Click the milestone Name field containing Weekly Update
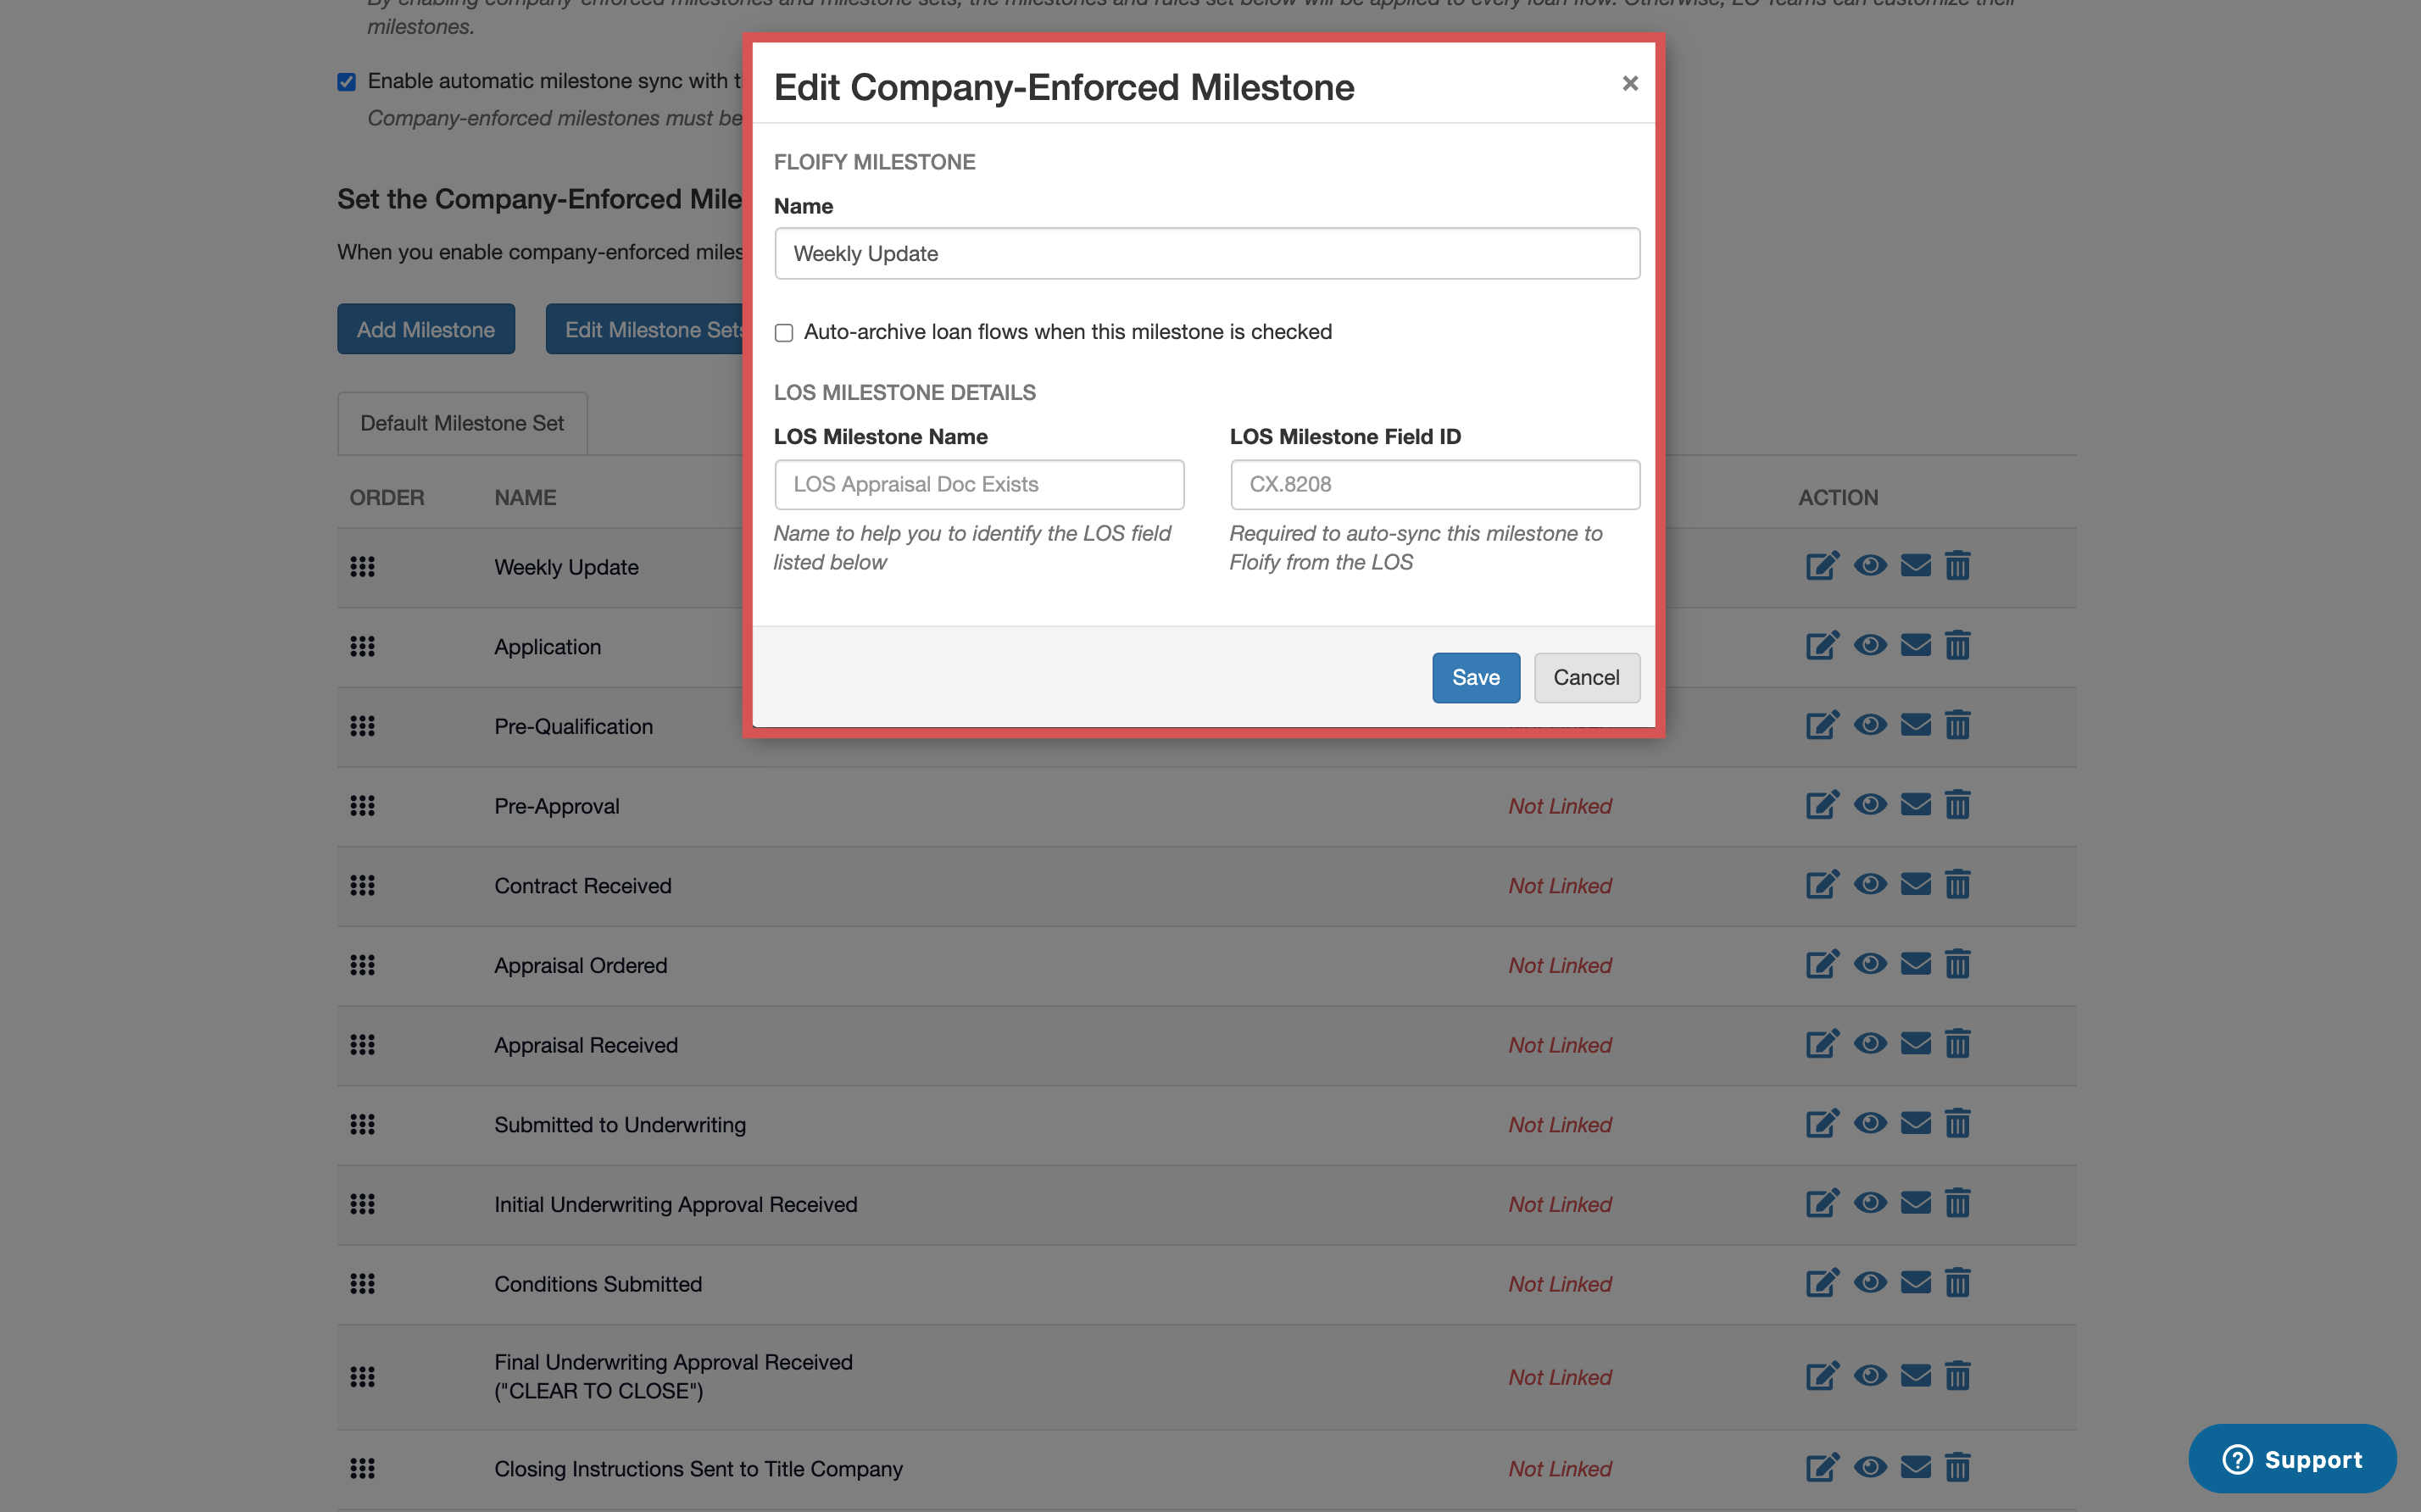 [1206, 253]
